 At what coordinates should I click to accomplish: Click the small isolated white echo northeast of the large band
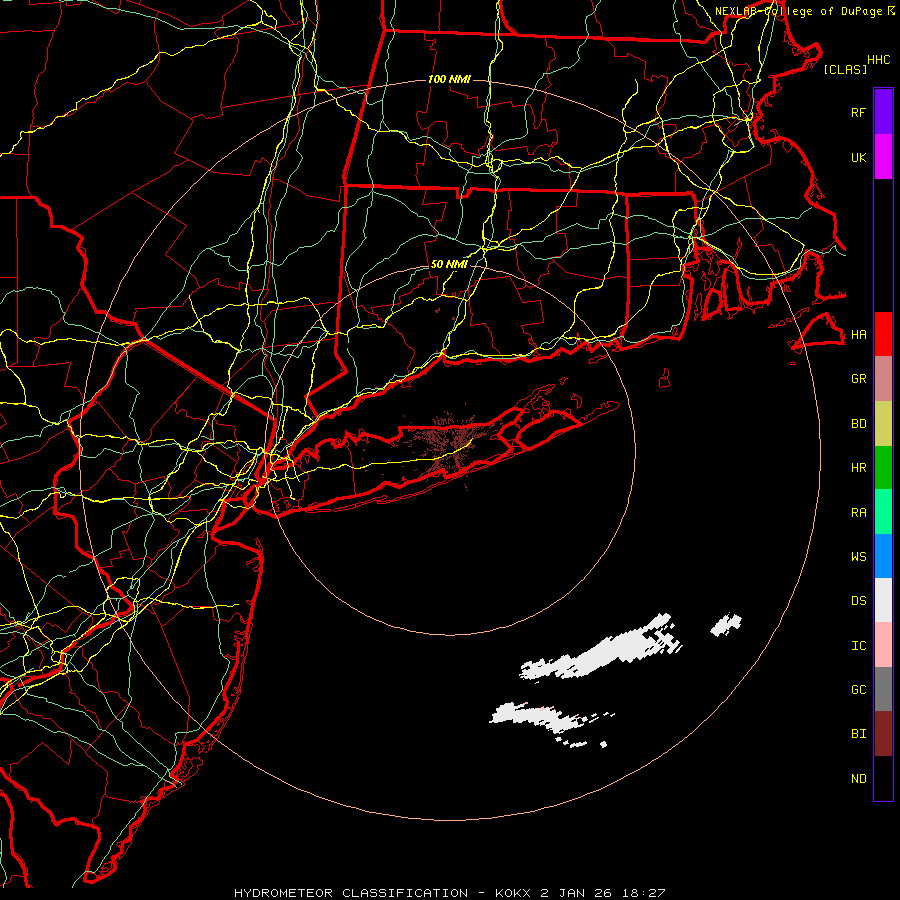click(726, 624)
